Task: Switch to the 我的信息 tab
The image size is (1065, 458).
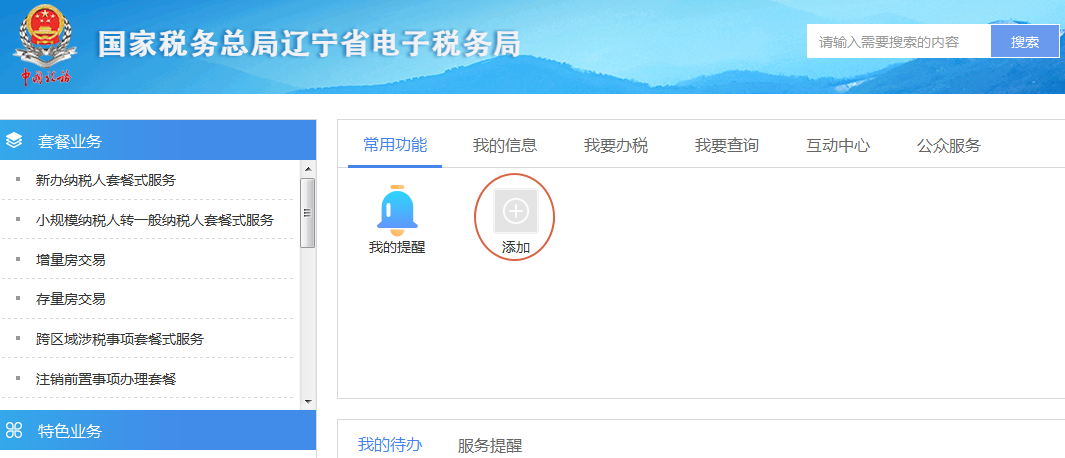Action: pos(505,145)
